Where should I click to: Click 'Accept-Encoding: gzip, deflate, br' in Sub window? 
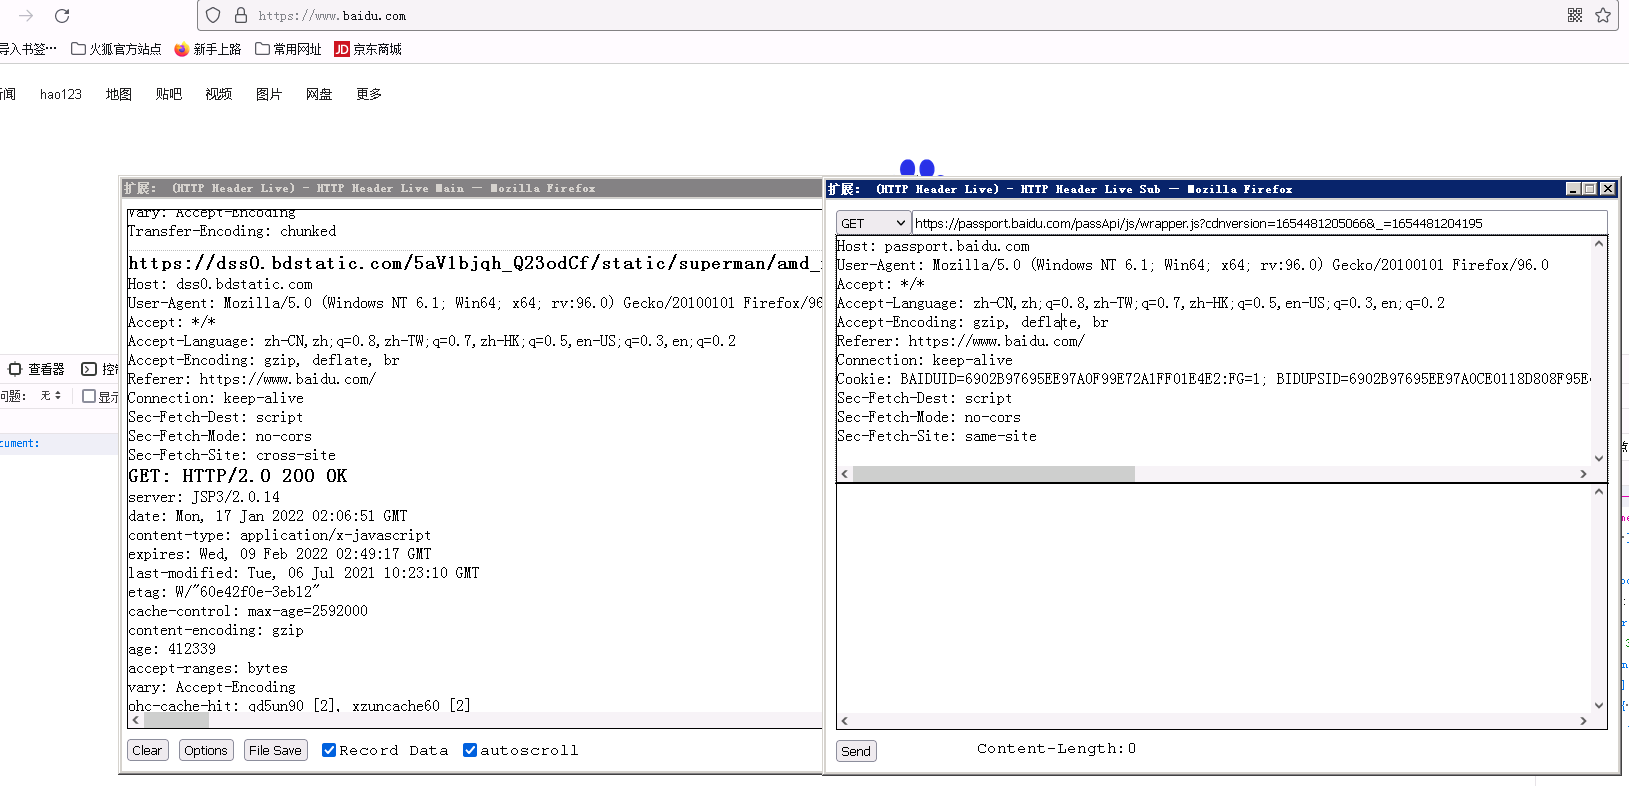pyautogui.click(x=973, y=322)
